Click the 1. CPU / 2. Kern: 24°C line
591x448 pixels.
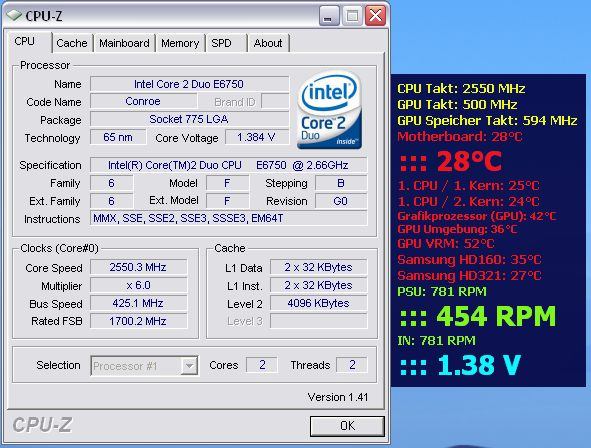469,202
